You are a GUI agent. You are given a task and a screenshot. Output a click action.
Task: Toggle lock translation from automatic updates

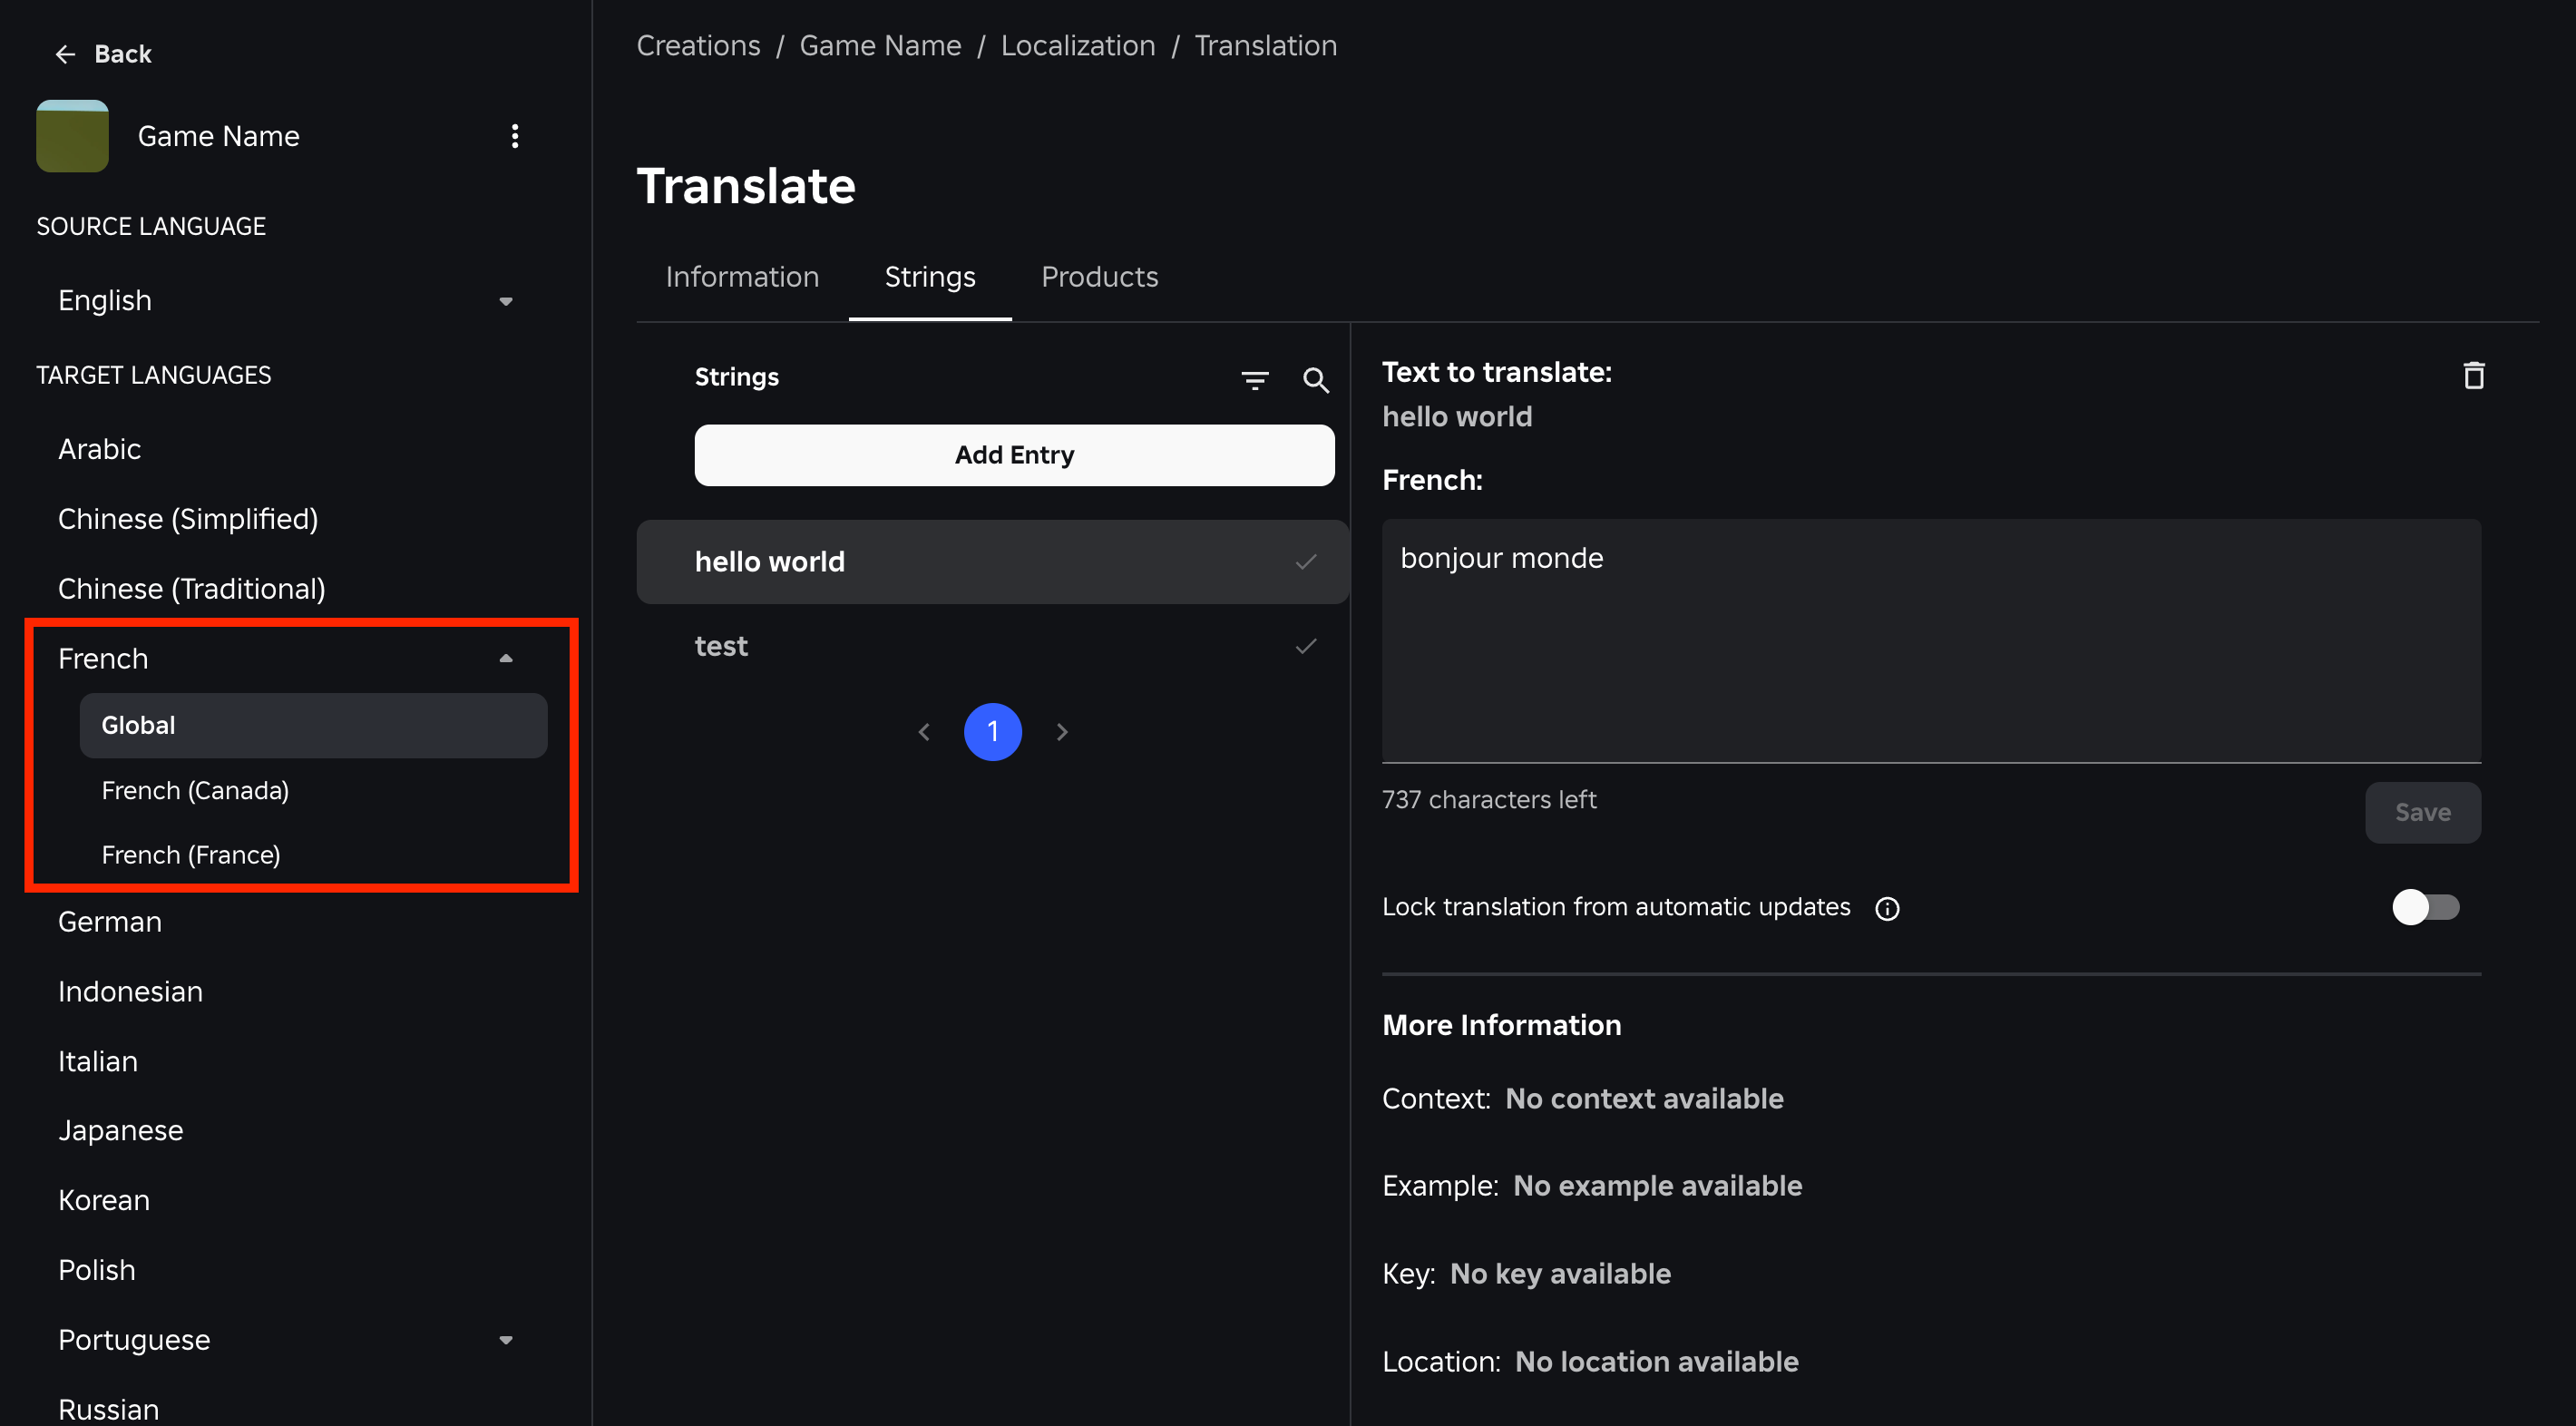click(2425, 907)
